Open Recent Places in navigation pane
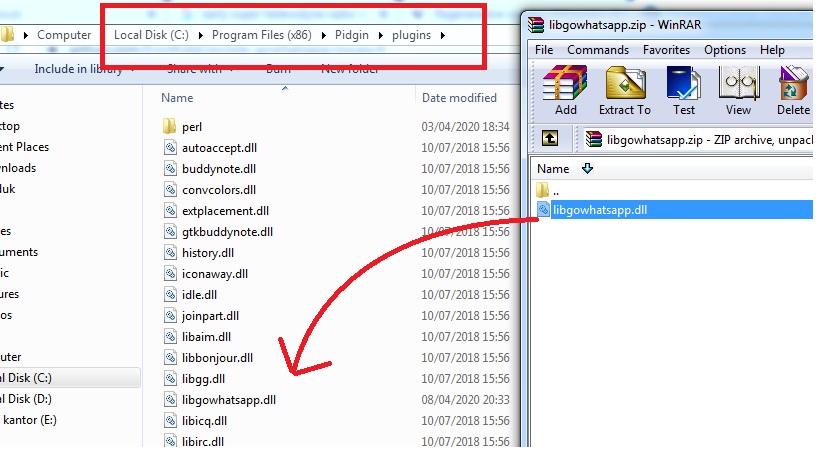 click(24, 147)
